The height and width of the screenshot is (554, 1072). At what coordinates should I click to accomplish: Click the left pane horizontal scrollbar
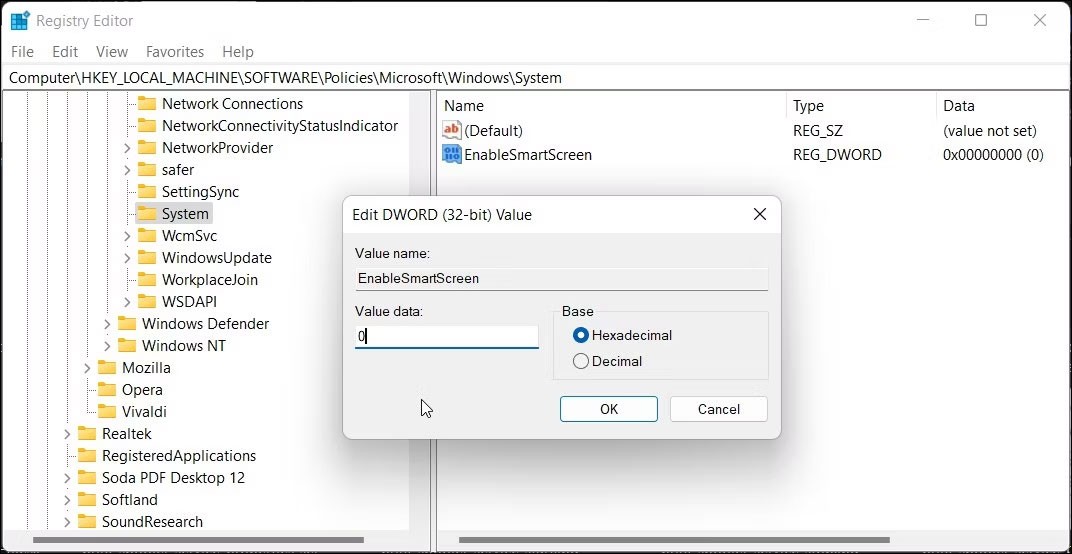(x=200, y=541)
